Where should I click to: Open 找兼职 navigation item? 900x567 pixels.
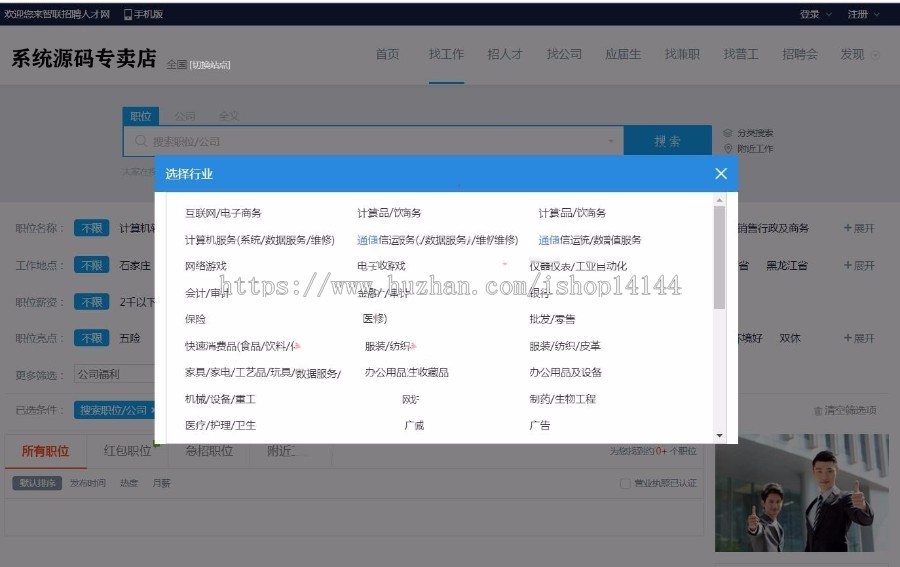pyautogui.click(x=682, y=55)
